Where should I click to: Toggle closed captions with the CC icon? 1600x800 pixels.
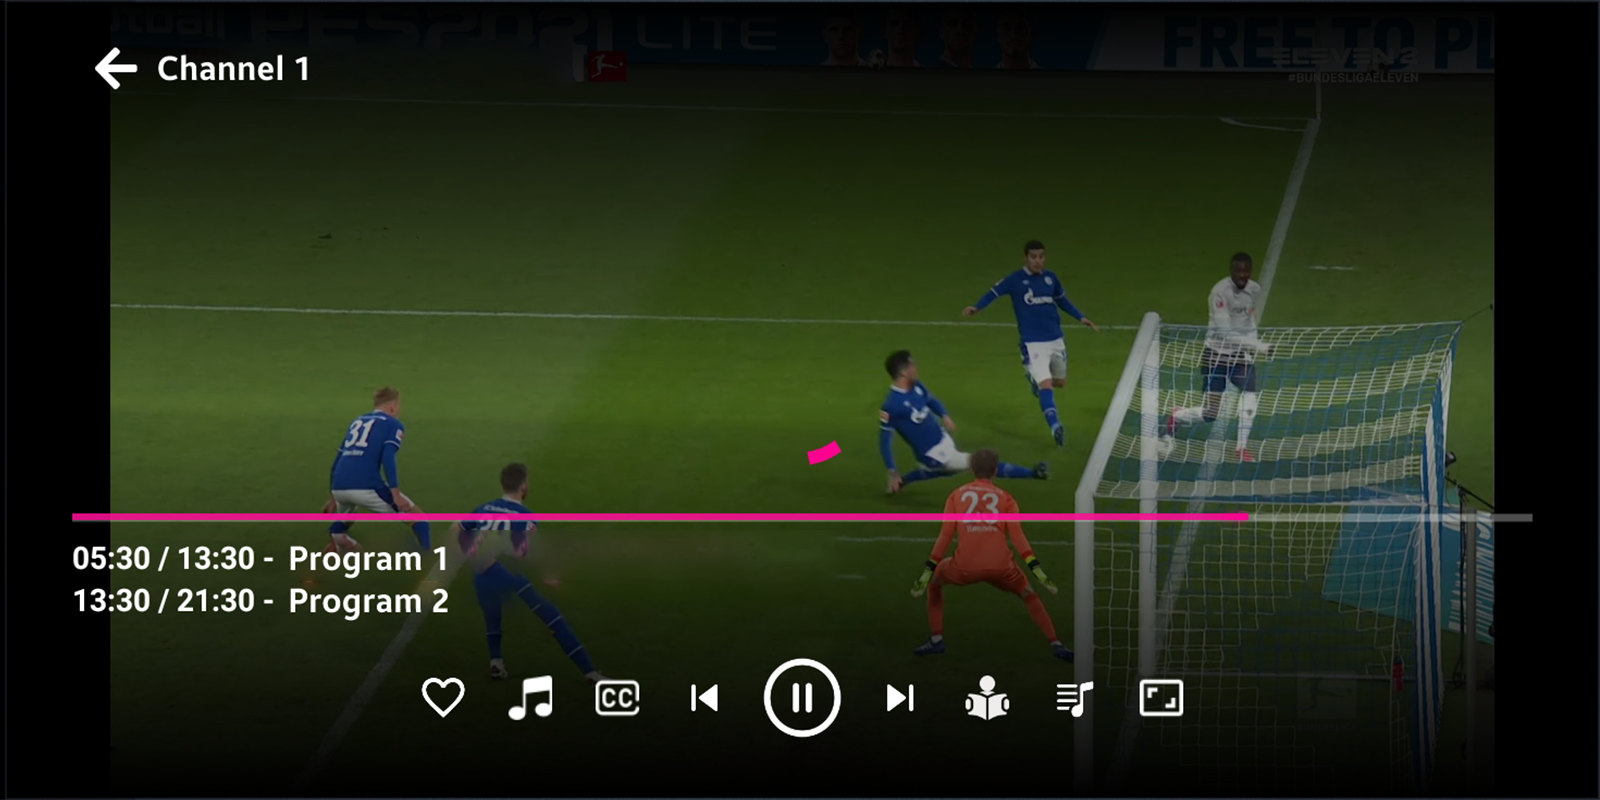[617, 698]
